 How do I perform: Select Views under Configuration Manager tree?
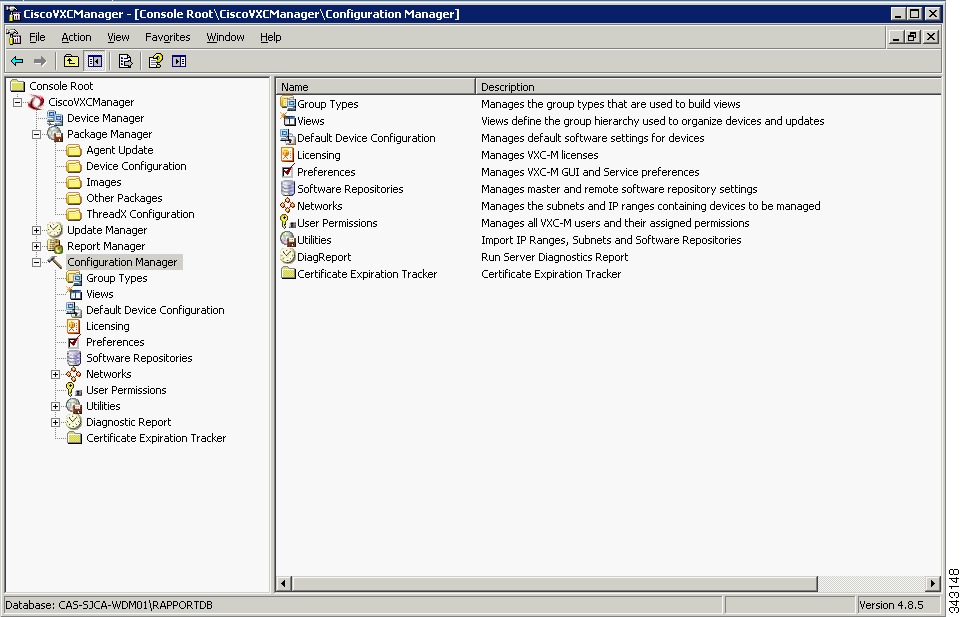click(x=99, y=294)
